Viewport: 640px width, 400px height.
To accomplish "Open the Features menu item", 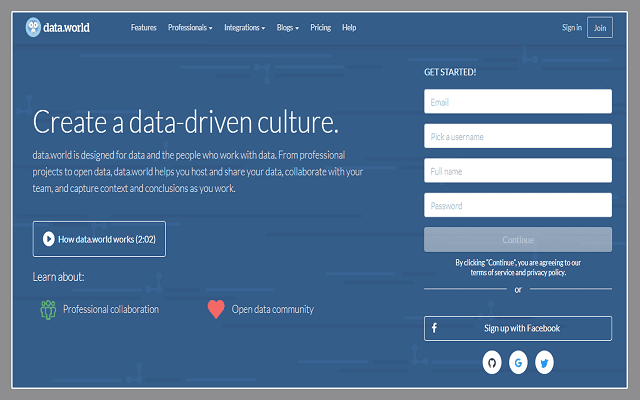I will (x=143, y=28).
